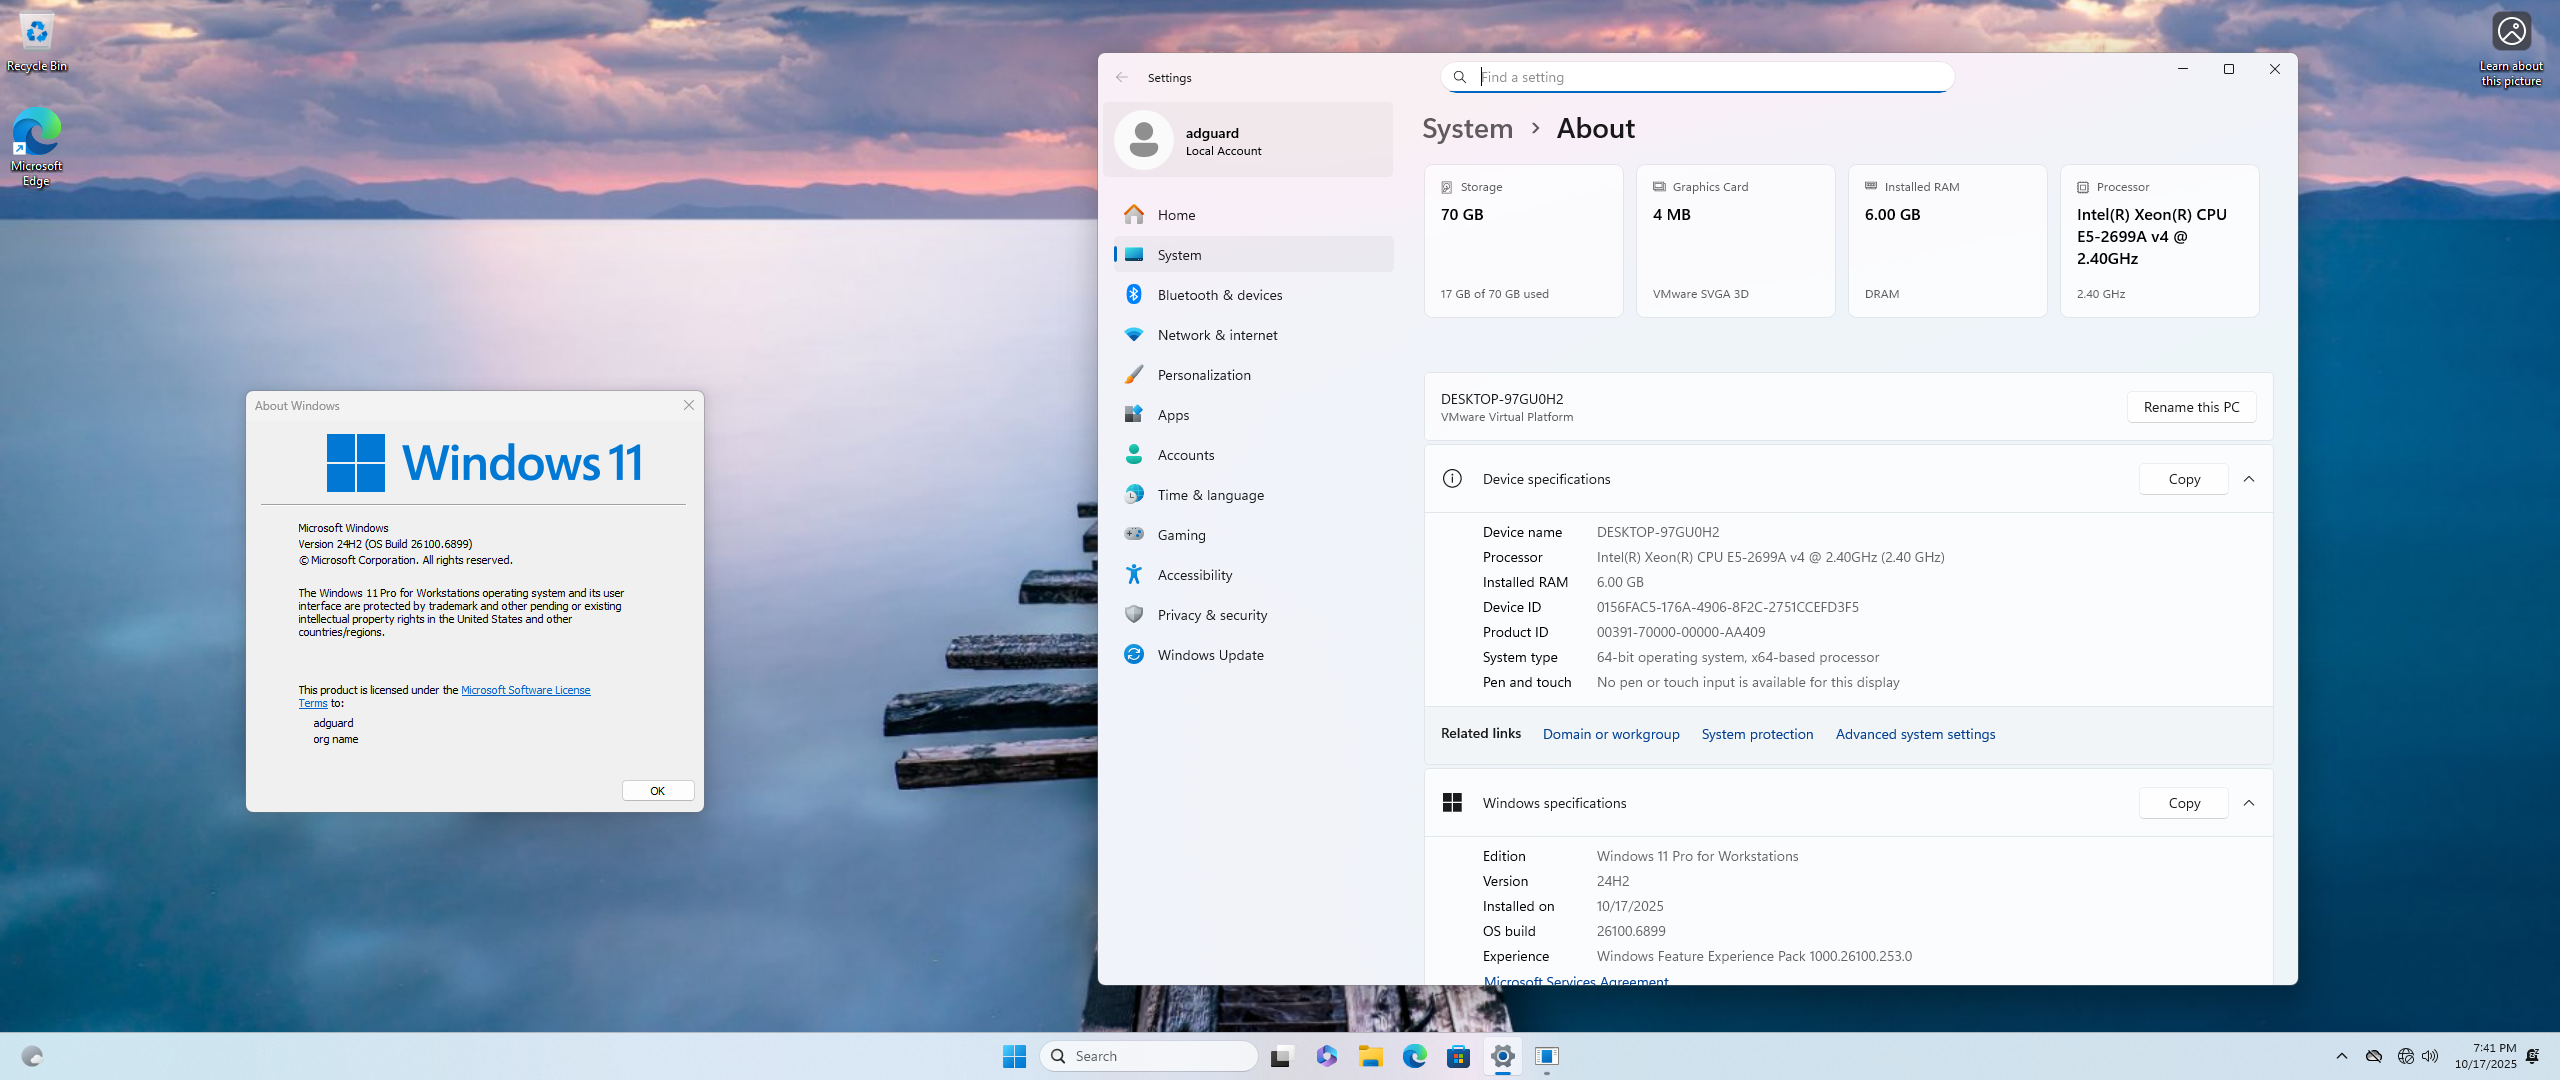Open Network & internet settings

[x=1217, y=335]
